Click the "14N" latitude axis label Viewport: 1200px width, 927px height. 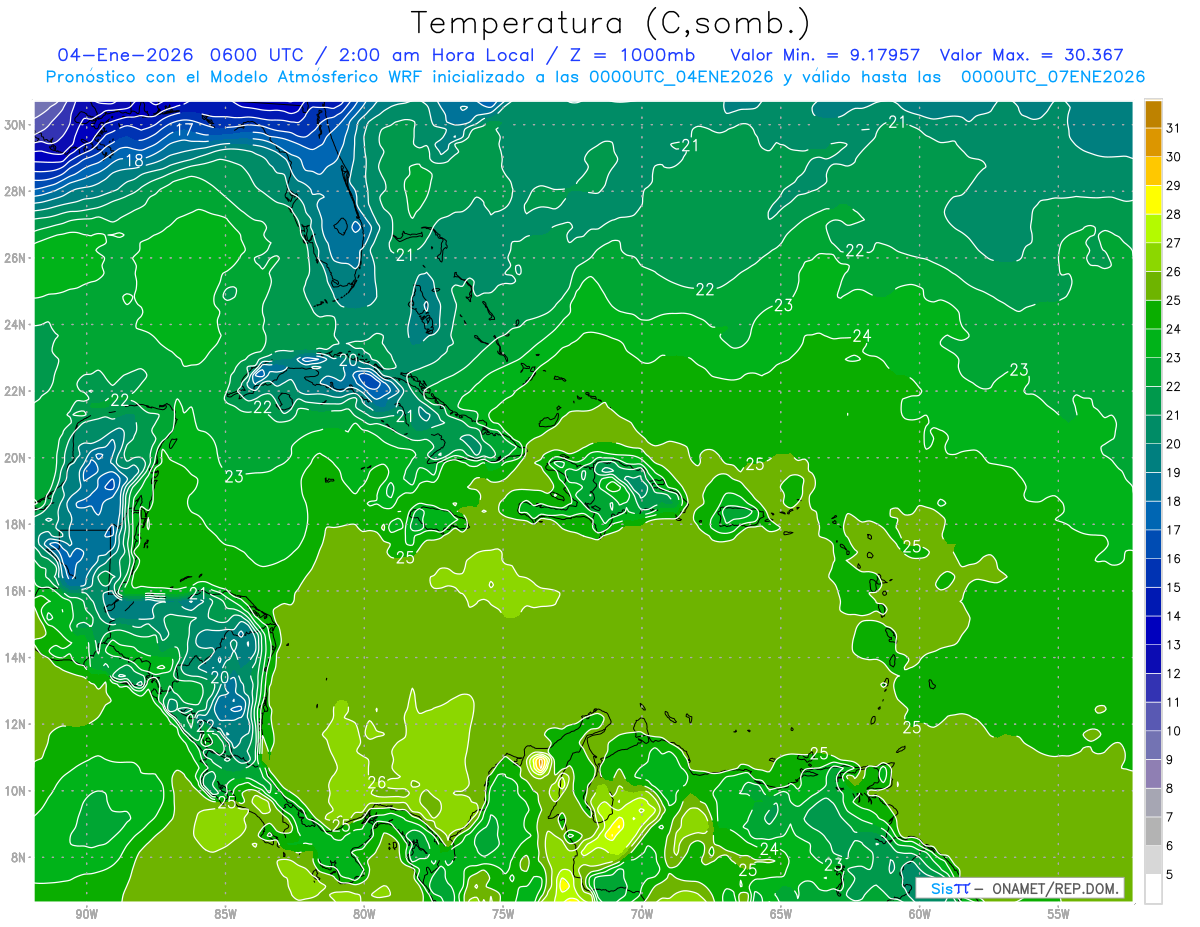coord(16,658)
